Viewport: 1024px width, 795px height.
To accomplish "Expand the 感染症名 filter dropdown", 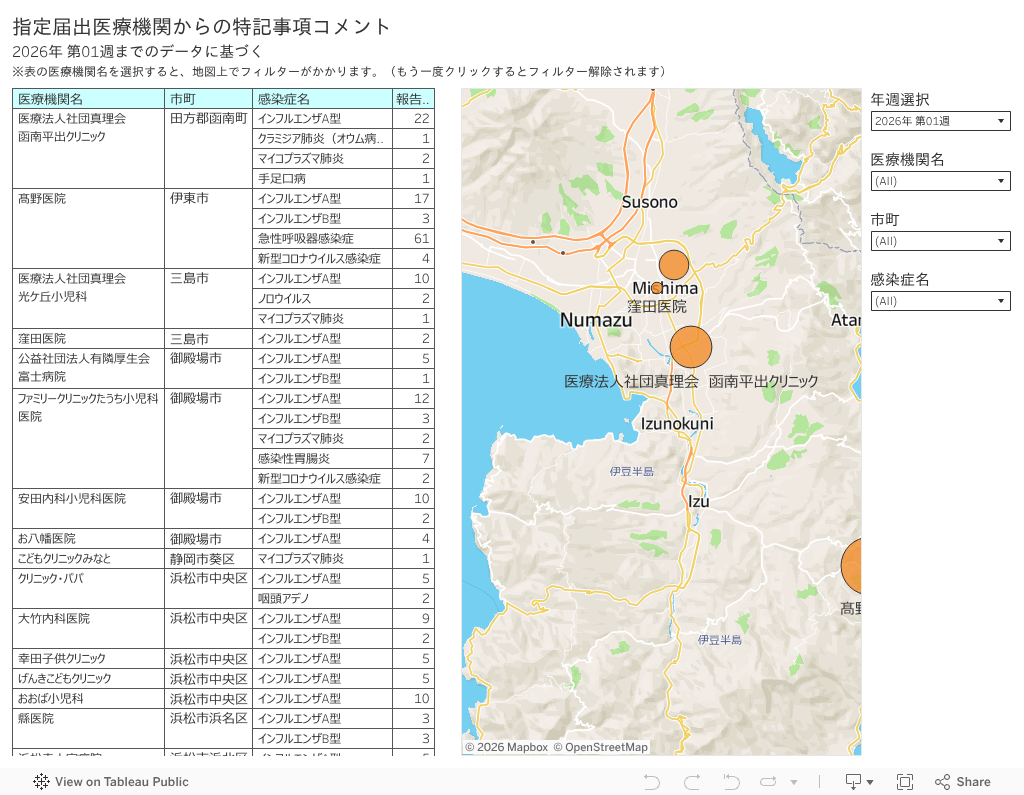I will point(940,301).
